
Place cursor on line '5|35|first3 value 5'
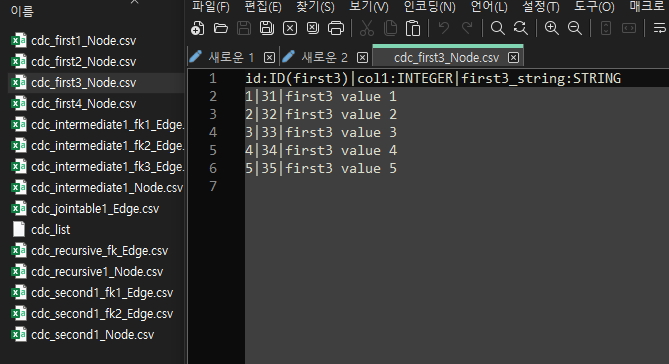click(321, 168)
